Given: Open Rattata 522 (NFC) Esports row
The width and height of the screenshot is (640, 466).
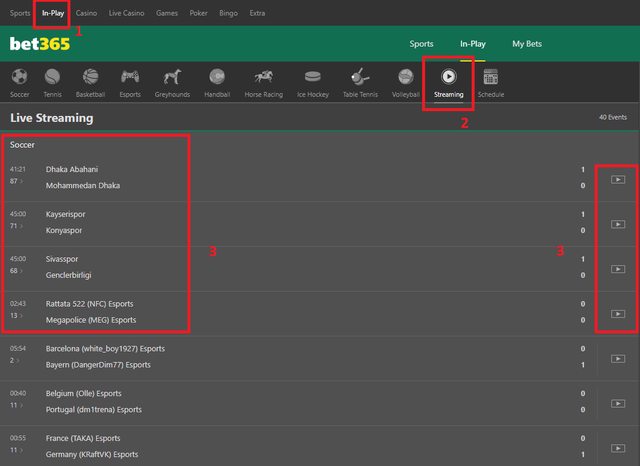Looking at the screenshot, I should point(89,304).
